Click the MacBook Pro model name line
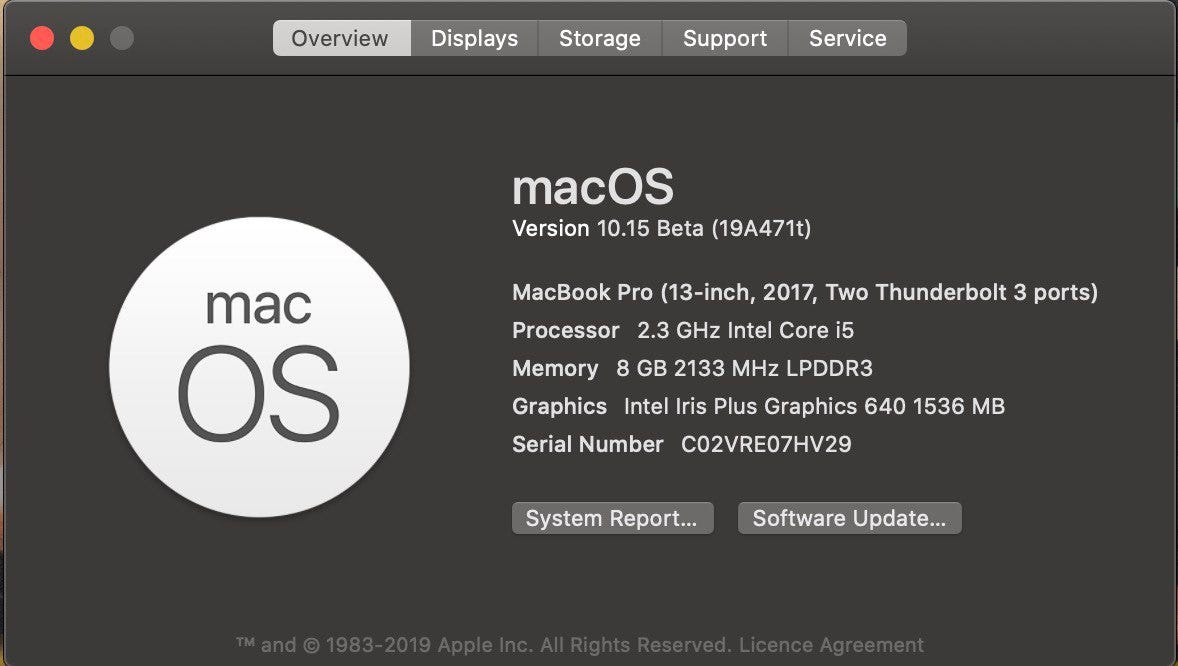The width and height of the screenshot is (1178, 666). [804, 293]
